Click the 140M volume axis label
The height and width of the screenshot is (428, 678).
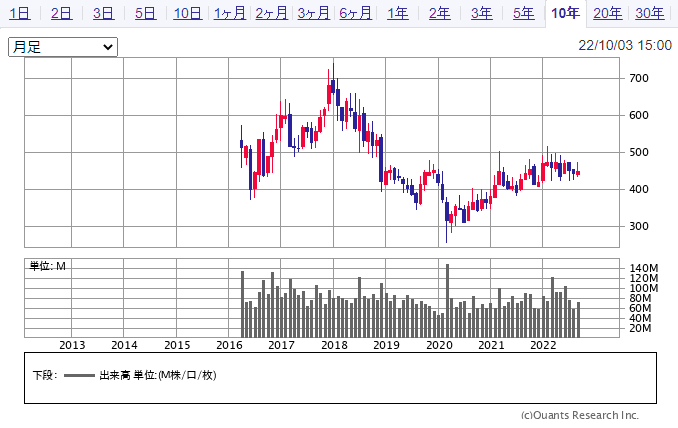click(x=643, y=268)
